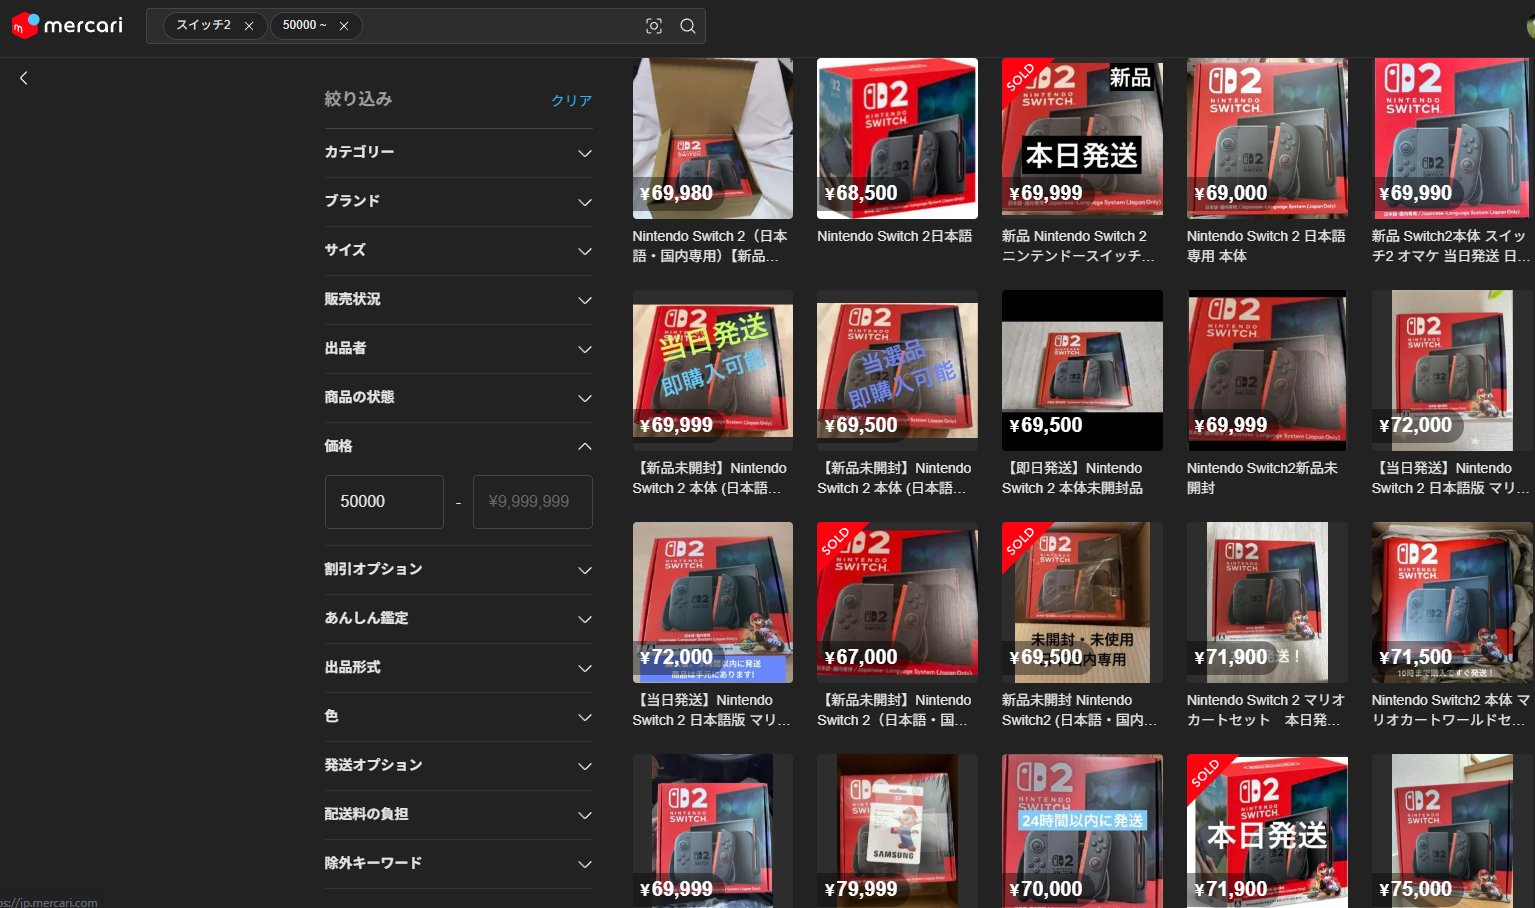
Task: Remove the 50000 ~ price chip
Action: 344,26
